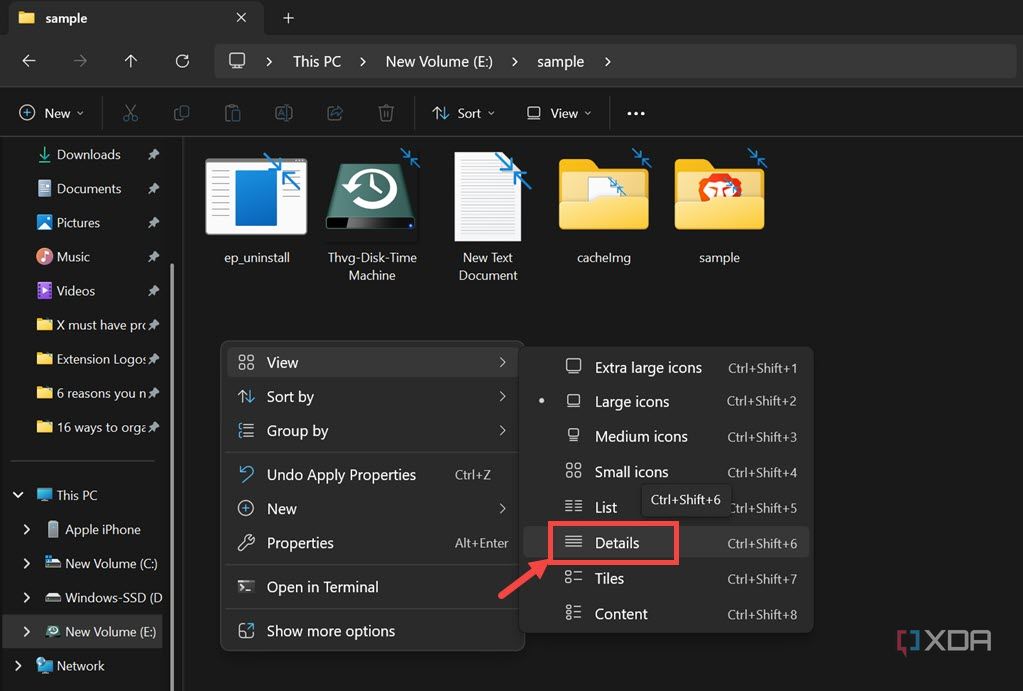
Task: Expand the Network tree node
Action: (x=18, y=666)
